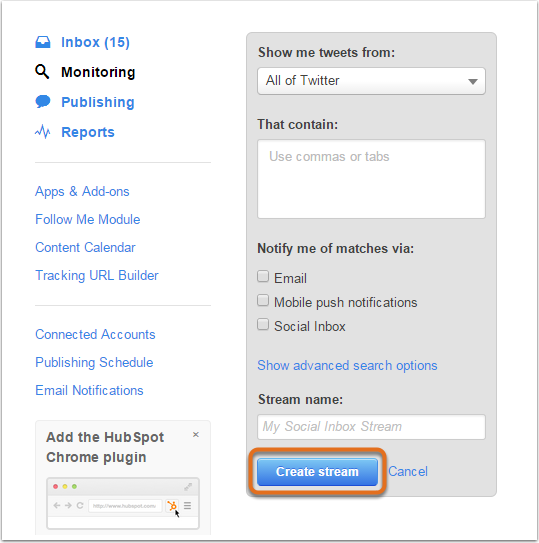539x543 pixels.
Task: Open Connected Accounts settings
Action: coord(95,335)
